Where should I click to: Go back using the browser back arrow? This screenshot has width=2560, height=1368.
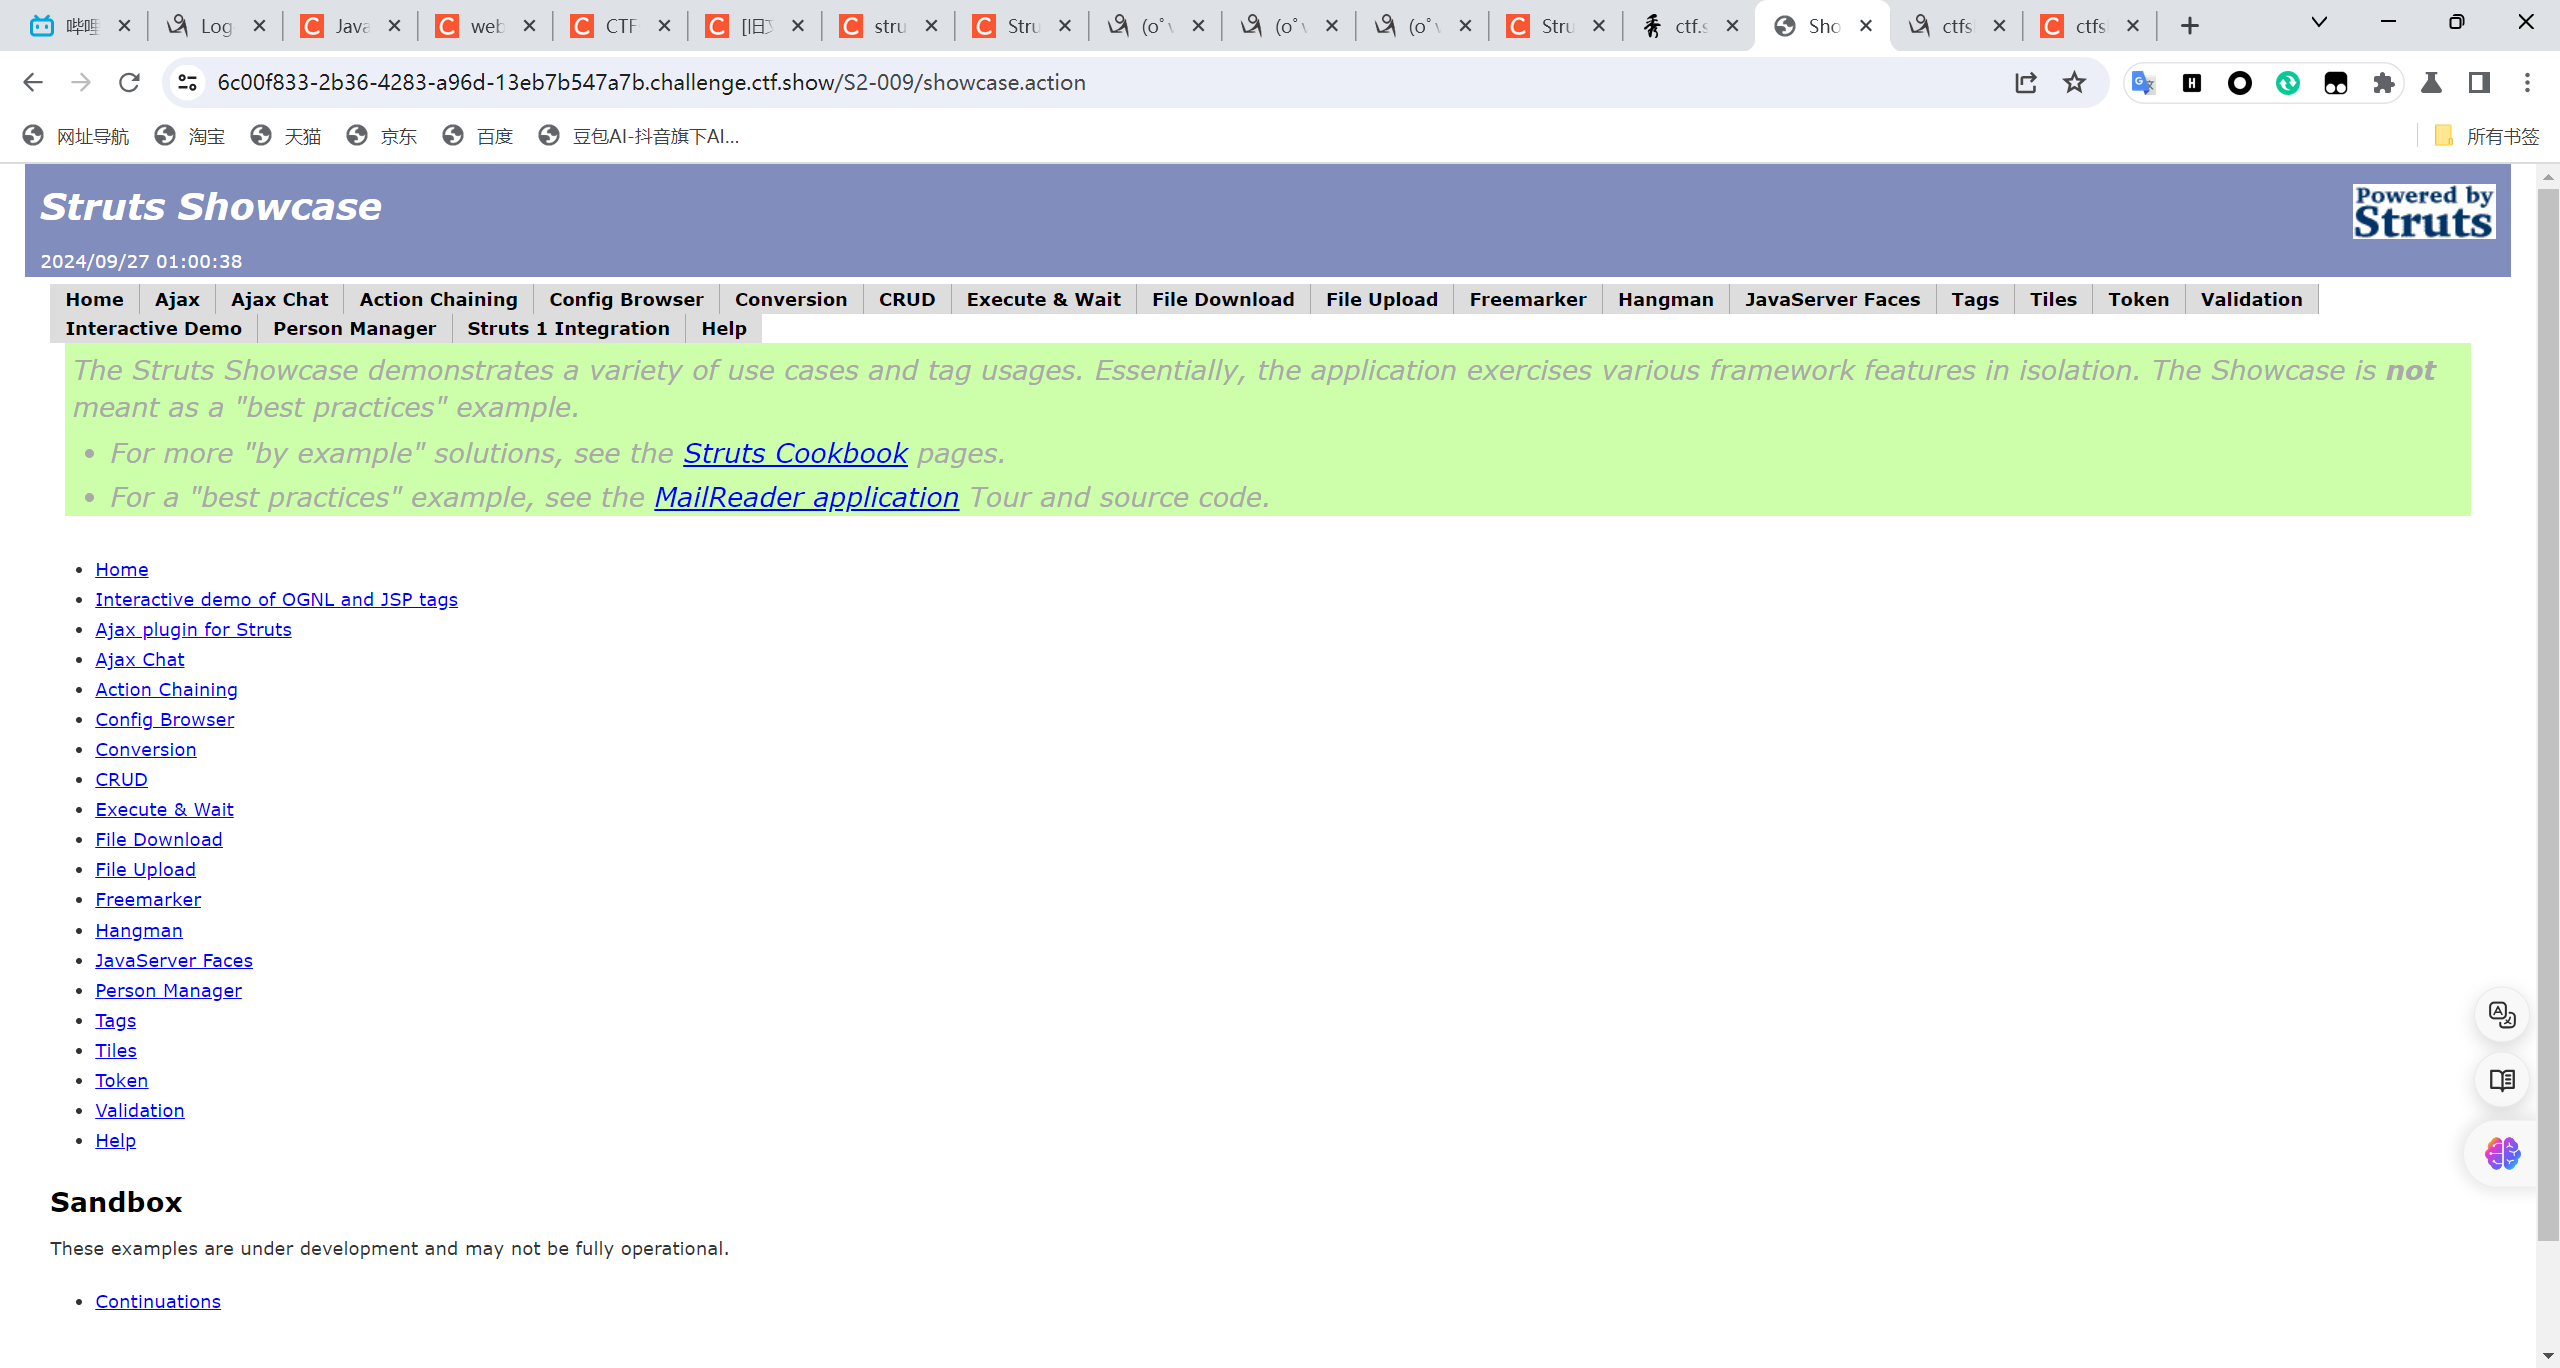tap(33, 82)
